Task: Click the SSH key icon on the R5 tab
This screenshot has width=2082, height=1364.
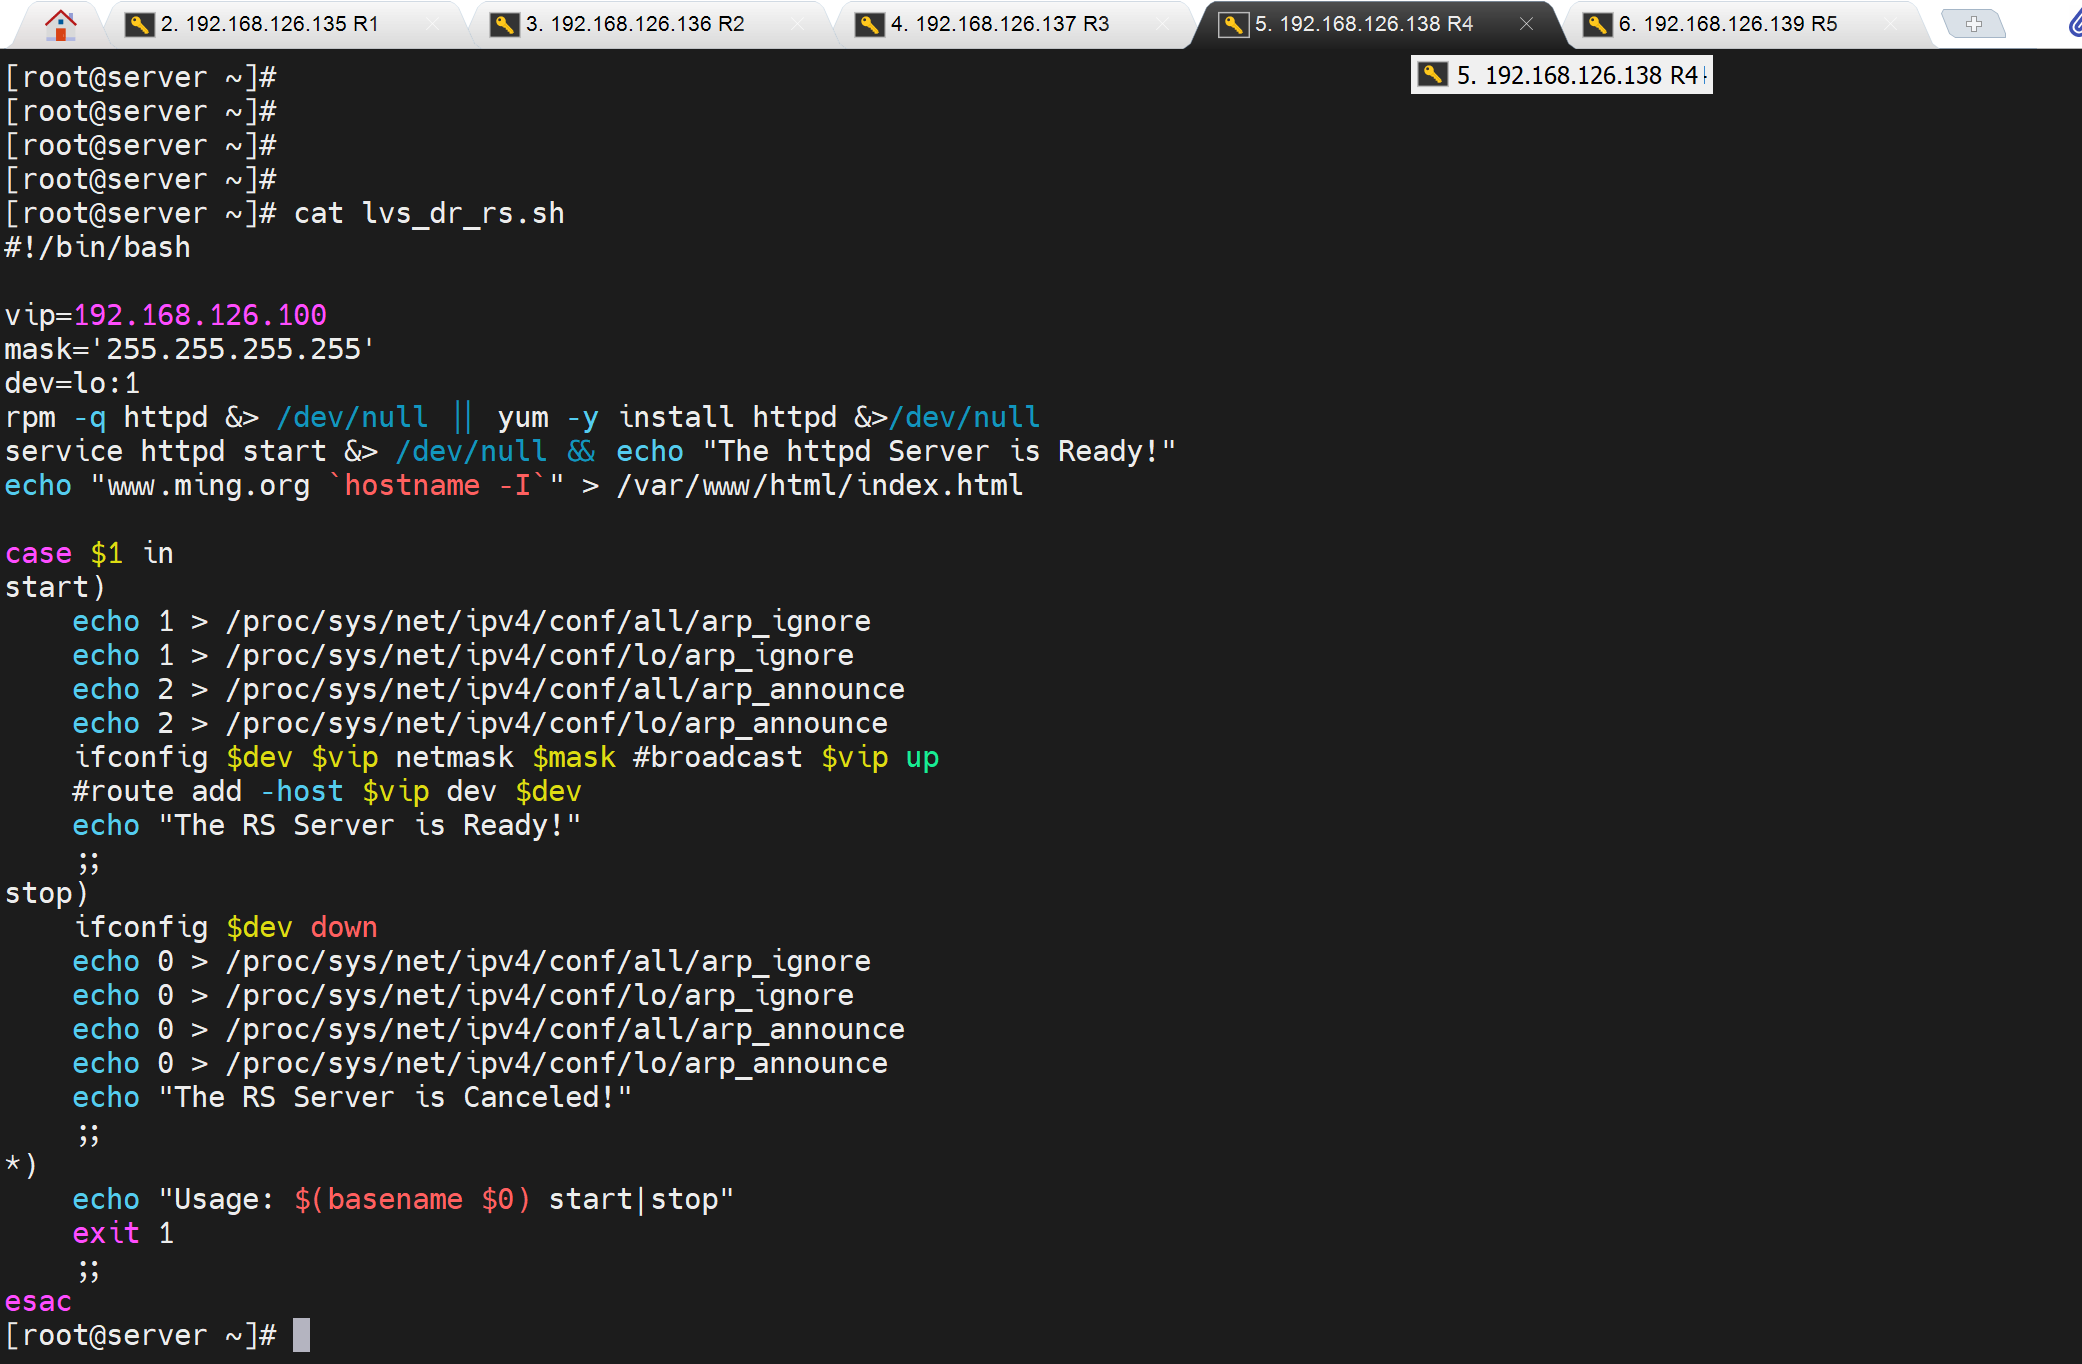Action: click(1597, 24)
